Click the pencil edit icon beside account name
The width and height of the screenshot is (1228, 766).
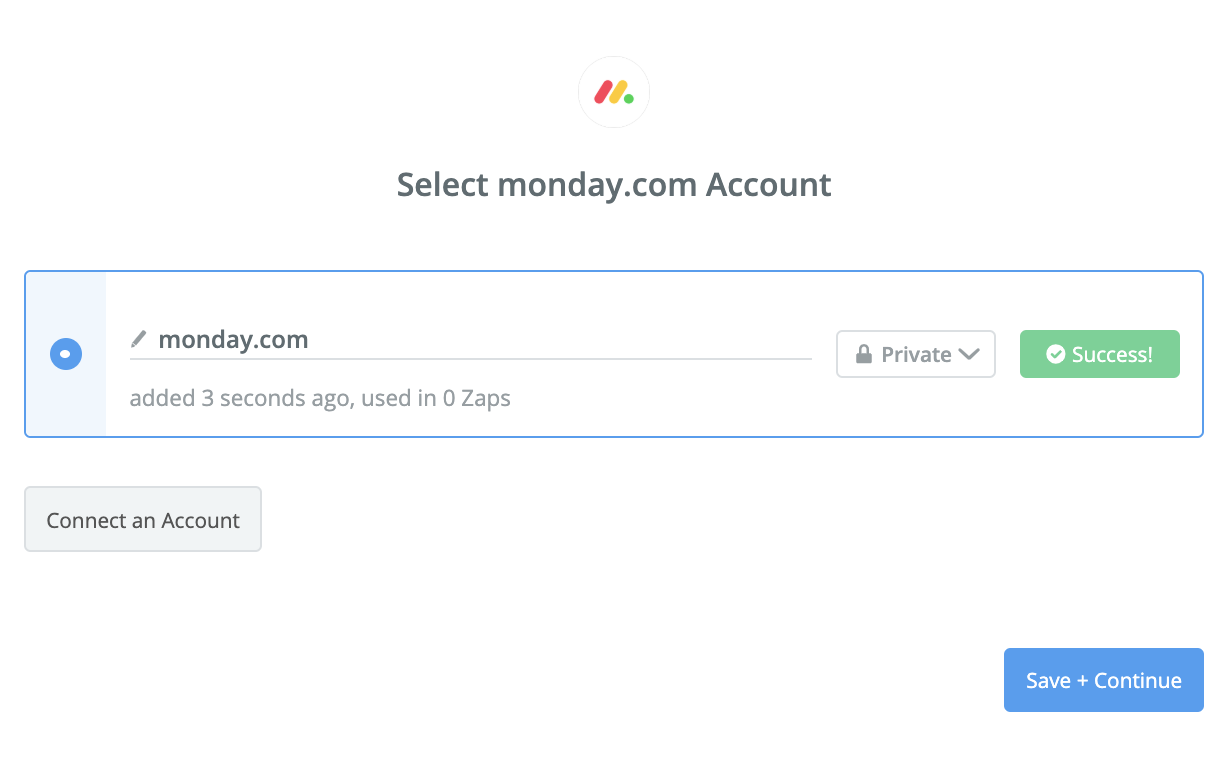(x=139, y=339)
